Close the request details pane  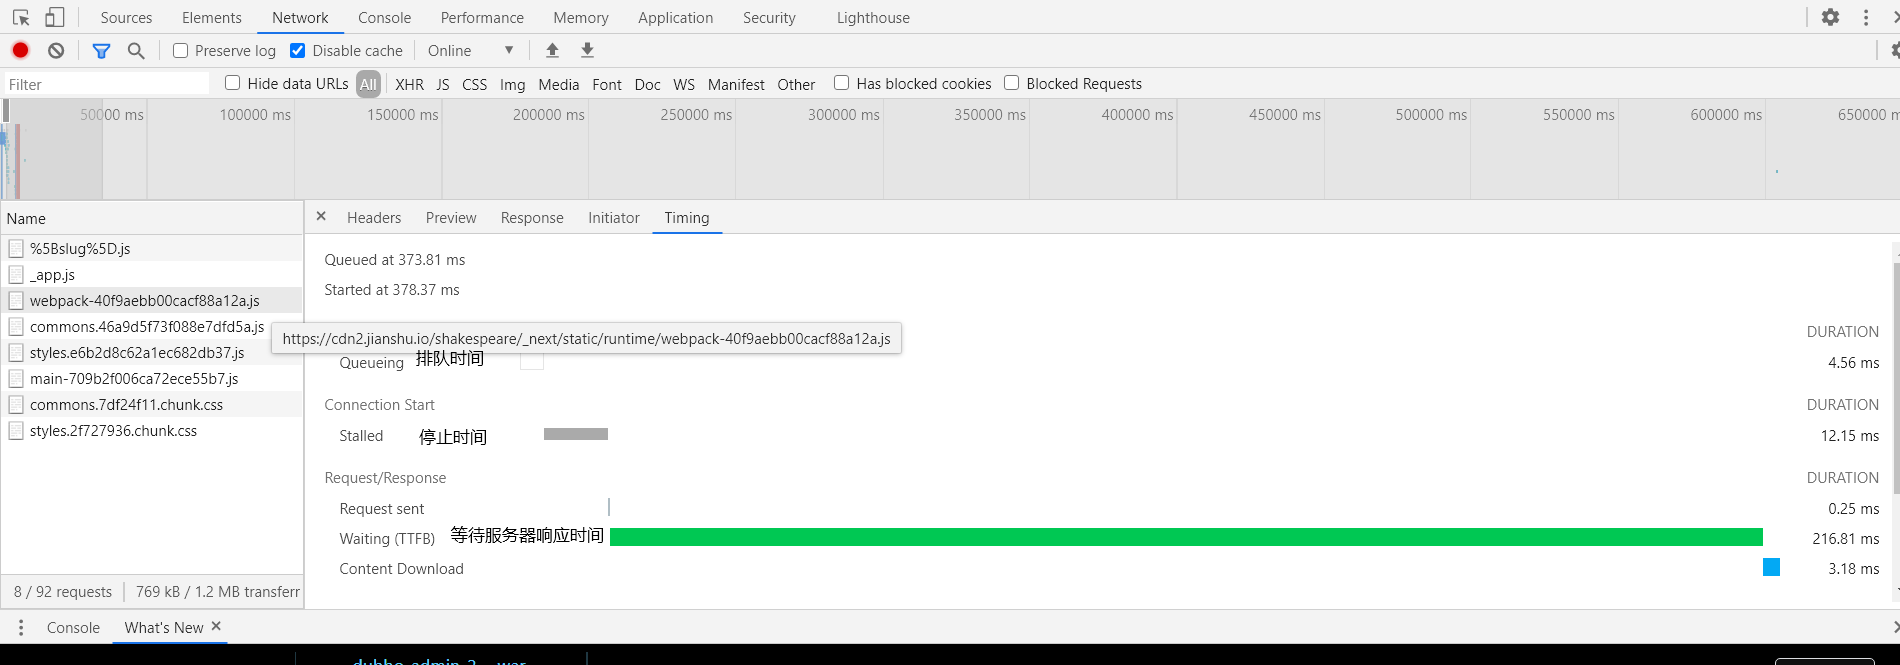(321, 216)
